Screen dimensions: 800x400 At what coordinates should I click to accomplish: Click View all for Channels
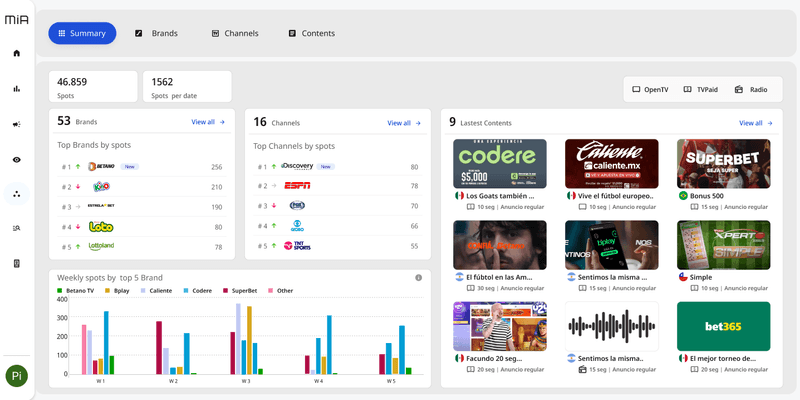[404, 123]
